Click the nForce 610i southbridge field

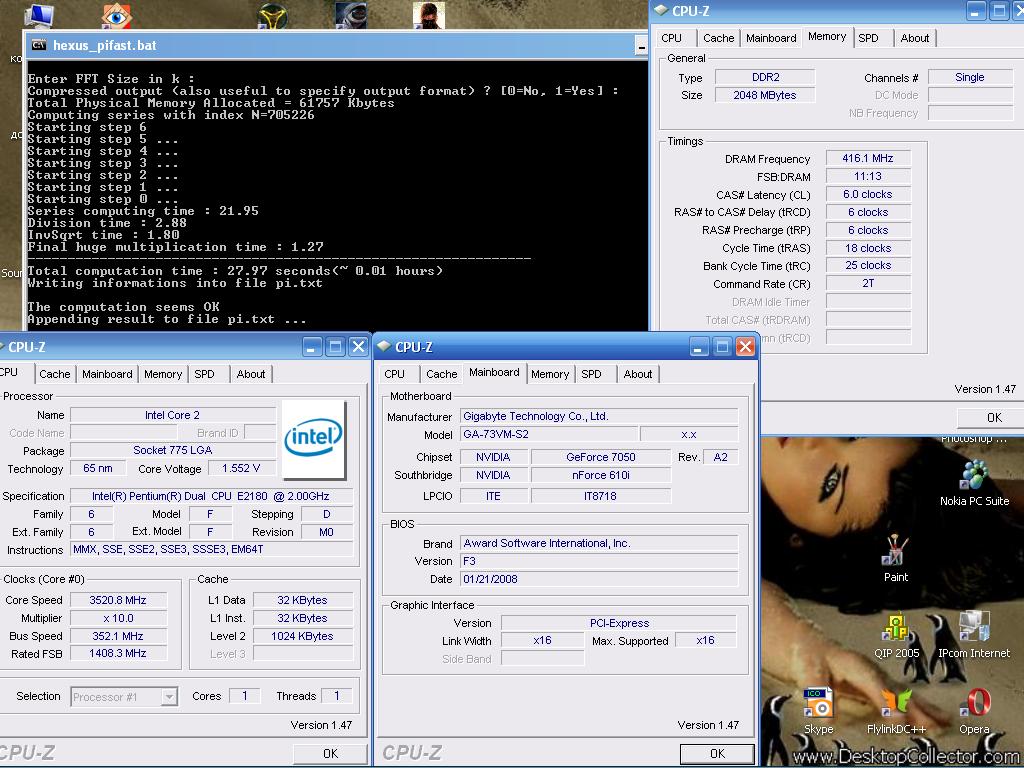point(600,475)
